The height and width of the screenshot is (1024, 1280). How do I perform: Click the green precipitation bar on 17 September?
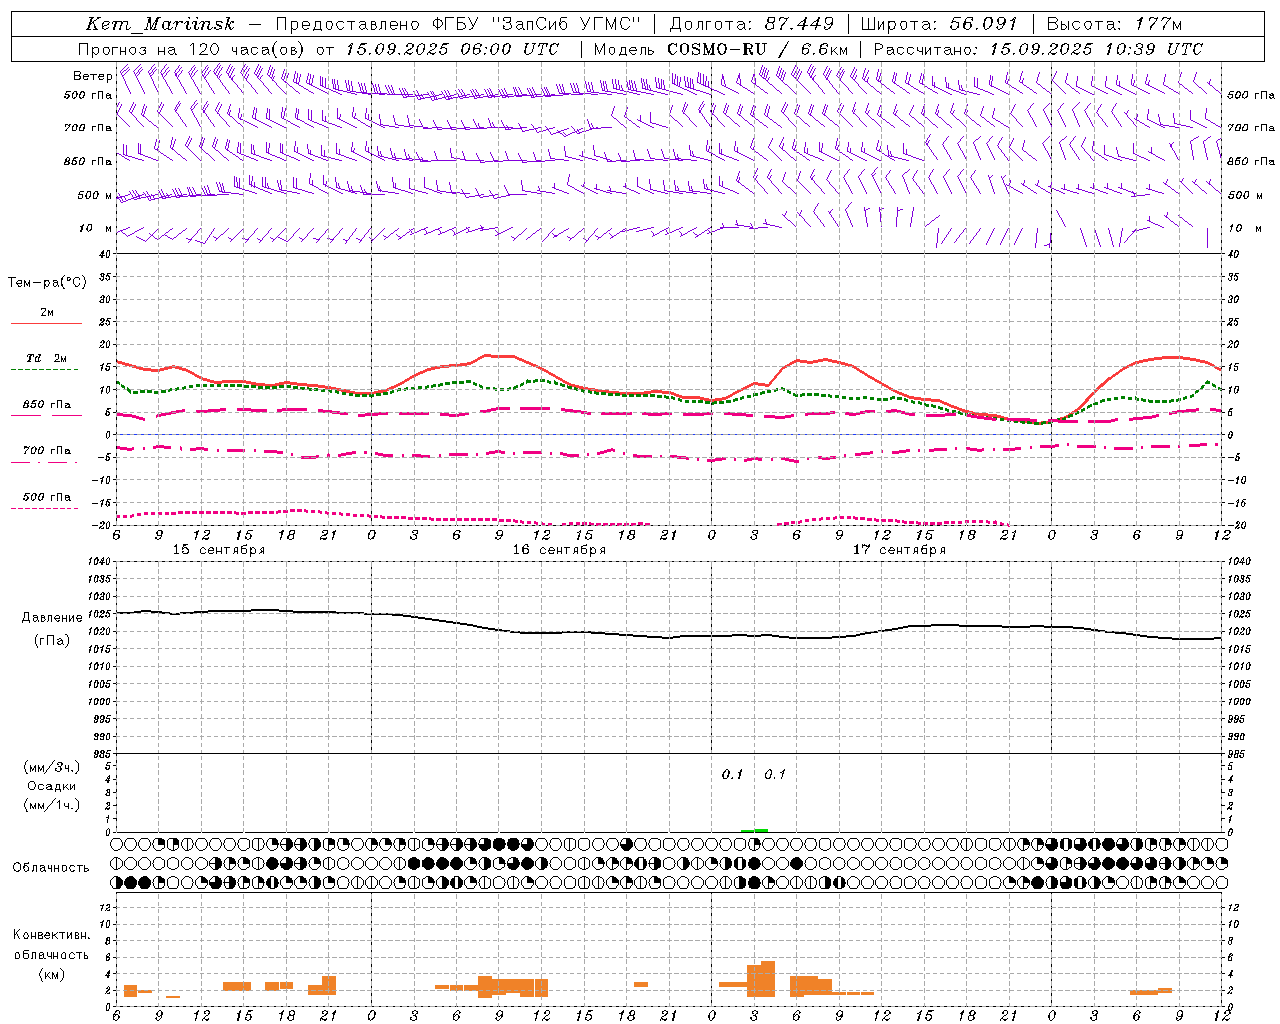pyautogui.click(x=754, y=830)
